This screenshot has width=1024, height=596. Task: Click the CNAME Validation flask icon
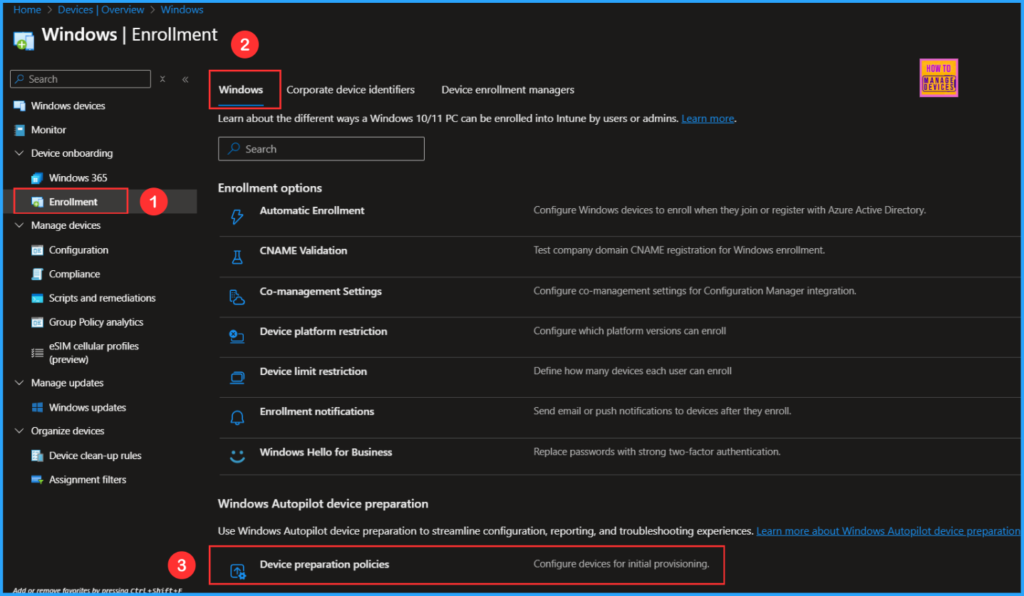pyautogui.click(x=237, y=257)
